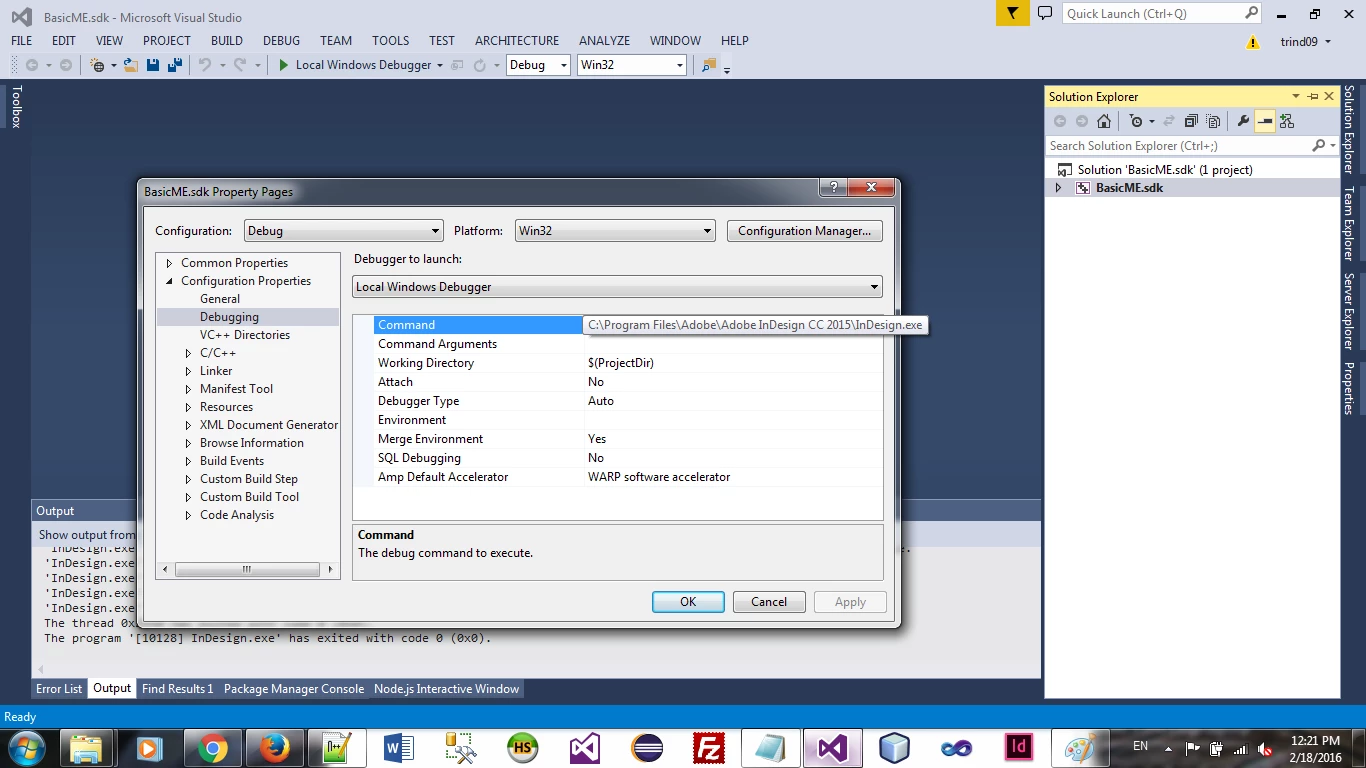
Task: Click the View Class Diagram icon
Action: point(1287,121)
